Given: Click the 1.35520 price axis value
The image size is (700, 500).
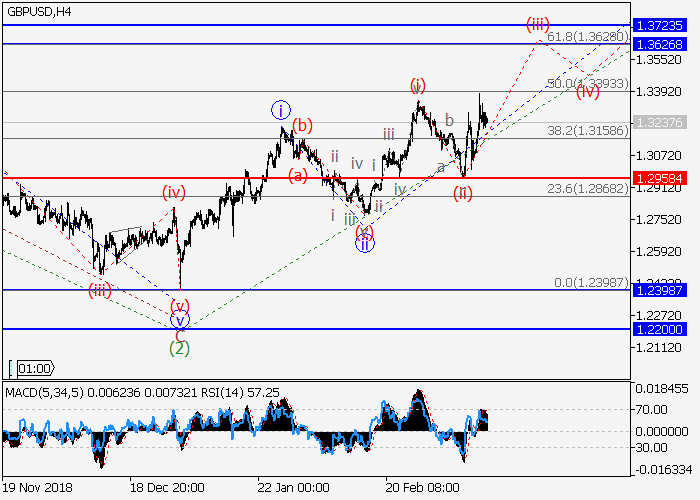Looking at the screenshot, I should [659, 59].
